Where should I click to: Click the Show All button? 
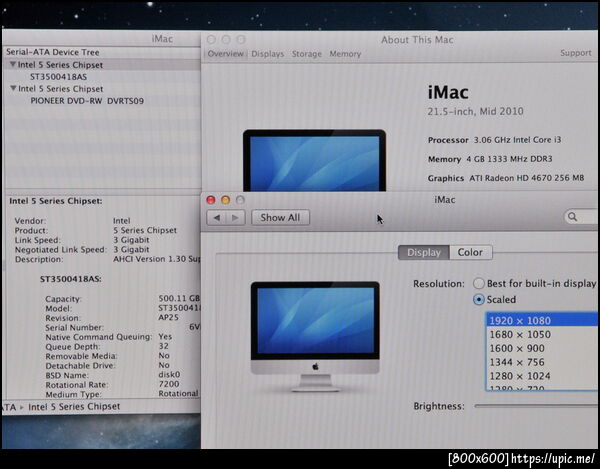click(280, 218)
